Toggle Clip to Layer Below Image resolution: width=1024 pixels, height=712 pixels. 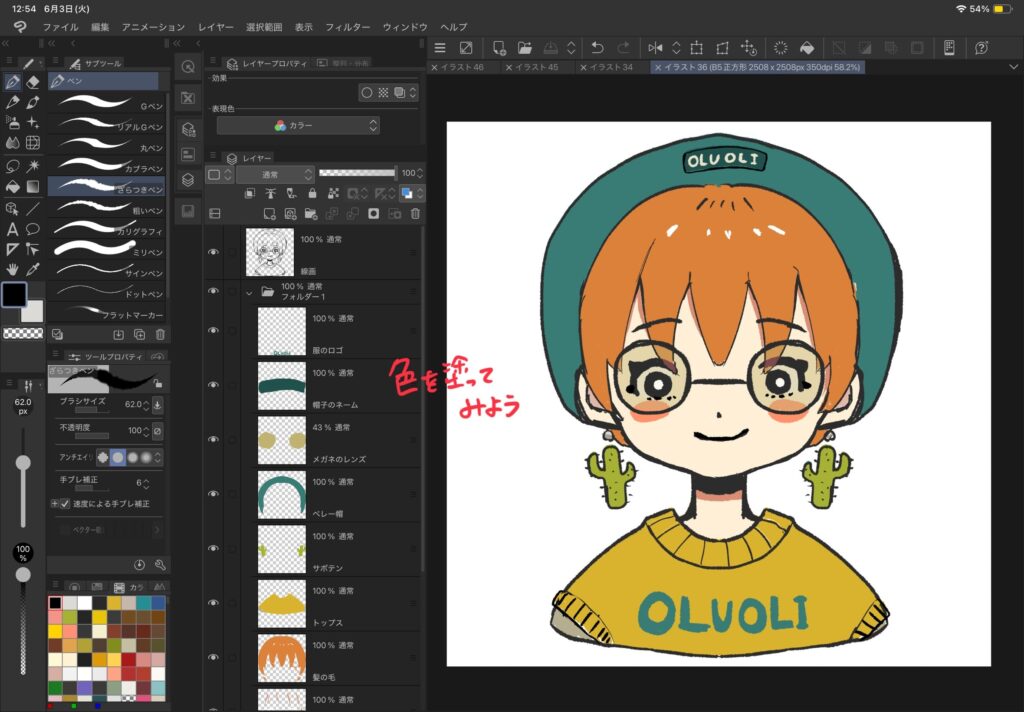click(x=249, y=193)
